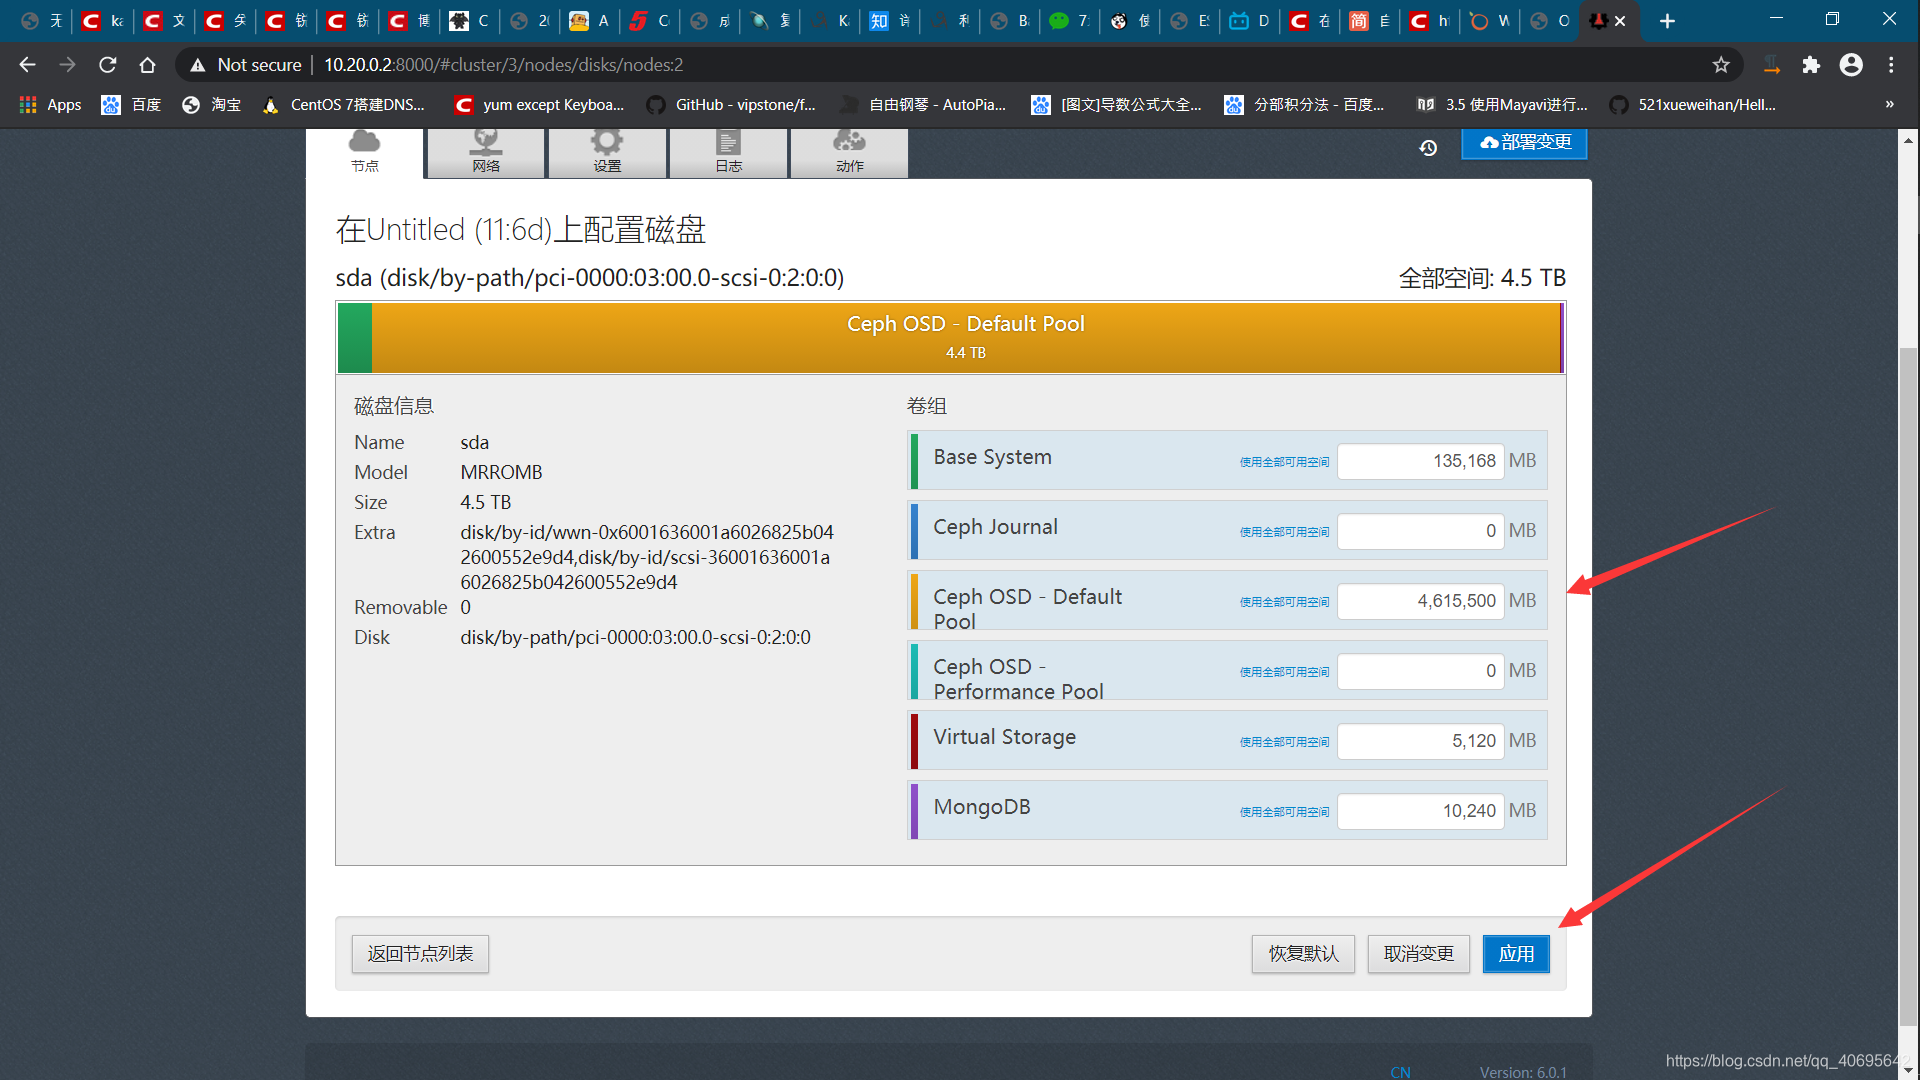Open browser profile avatar menu
The height and width of the screenshot is (1080, 1920).
point(1851,65)
